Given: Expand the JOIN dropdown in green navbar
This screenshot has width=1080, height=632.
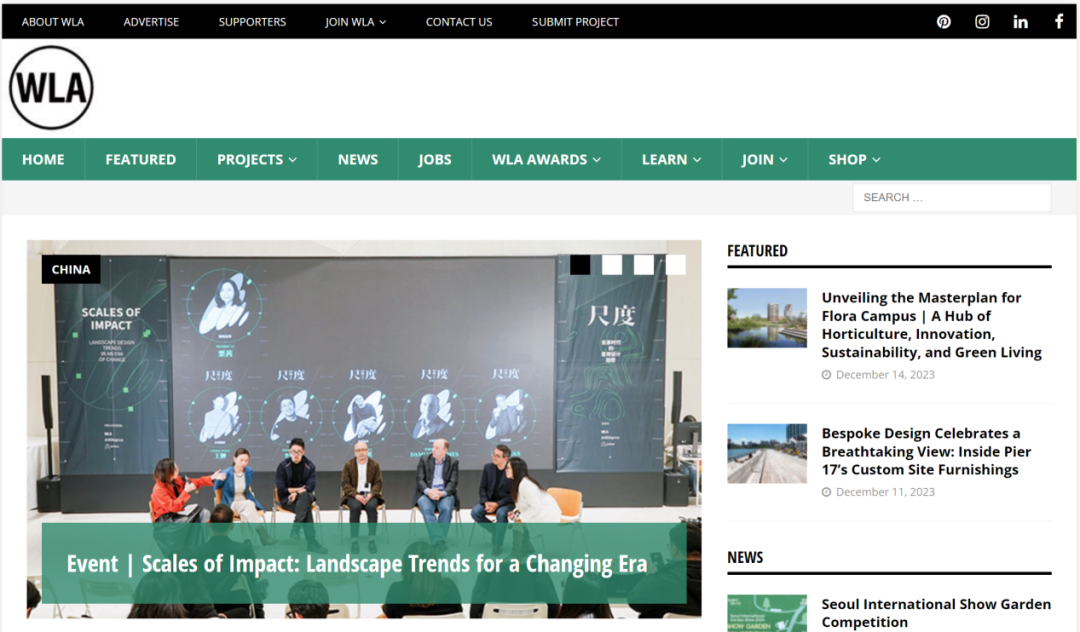Looking at the screenshot, I should coord(765,160).
